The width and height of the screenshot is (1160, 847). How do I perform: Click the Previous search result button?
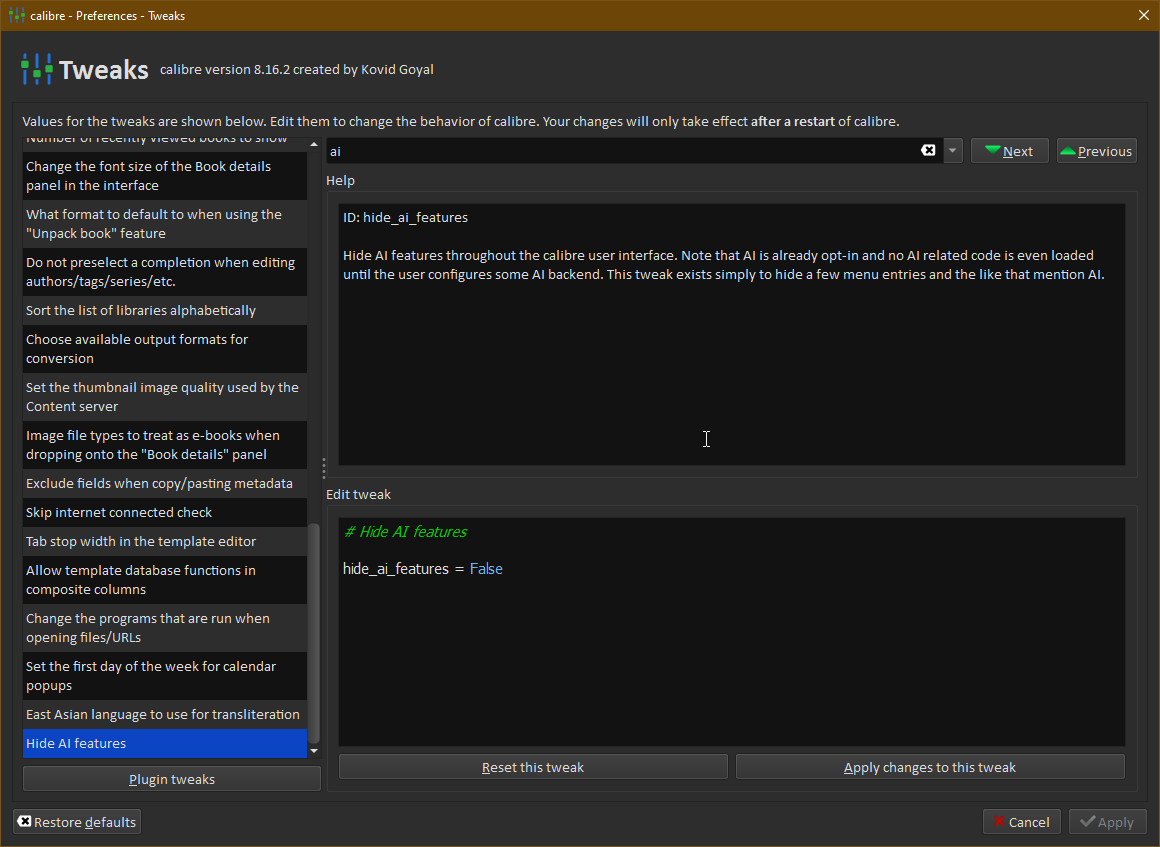(1096, 151)
